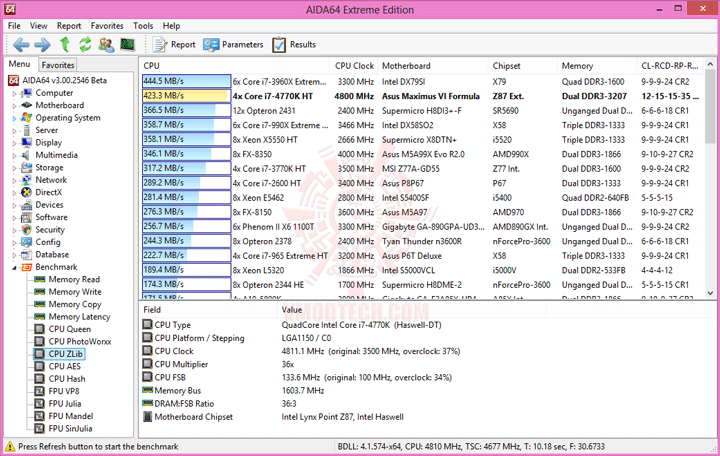Select the CPU ZLib benchmark
Screen dimensions: 720x456
pyautogui.click(x=66, y=354)
